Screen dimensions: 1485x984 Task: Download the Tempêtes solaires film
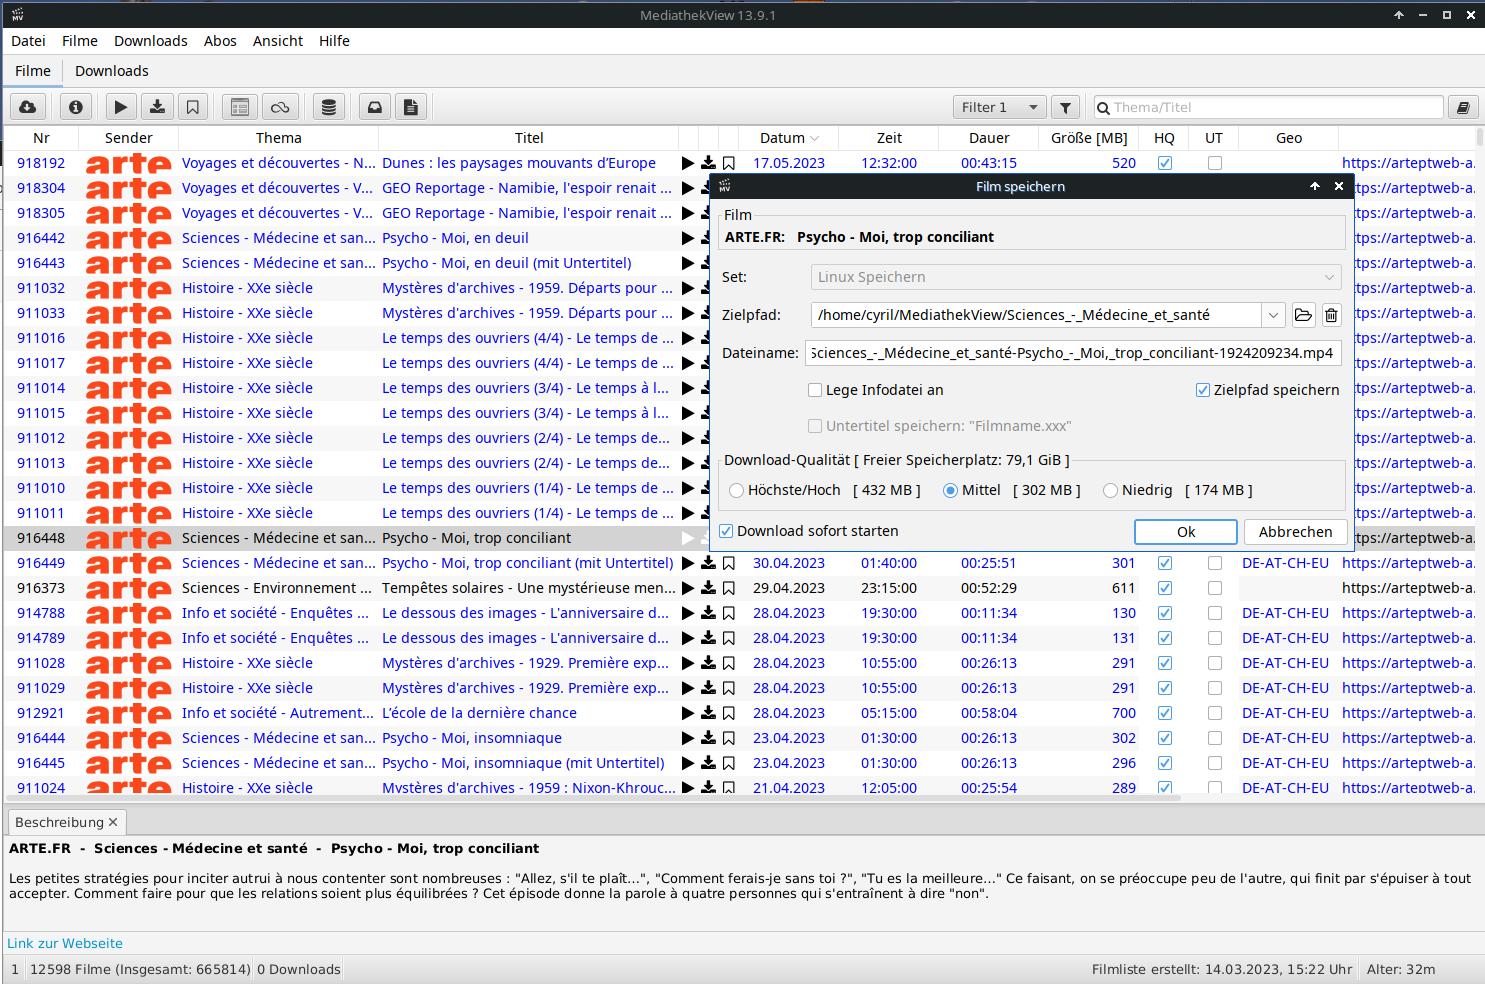pos(708,588)
